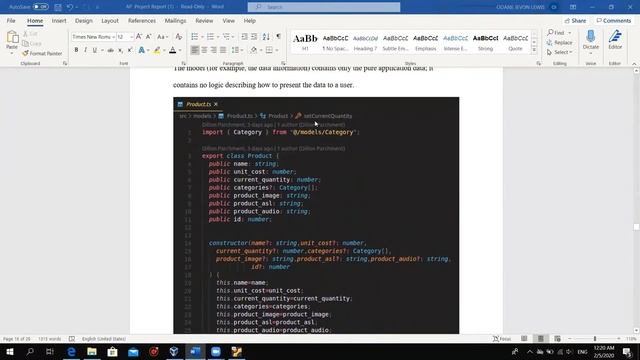Toggle Superscript formatting
640x360 pixels.
point(130,50)
